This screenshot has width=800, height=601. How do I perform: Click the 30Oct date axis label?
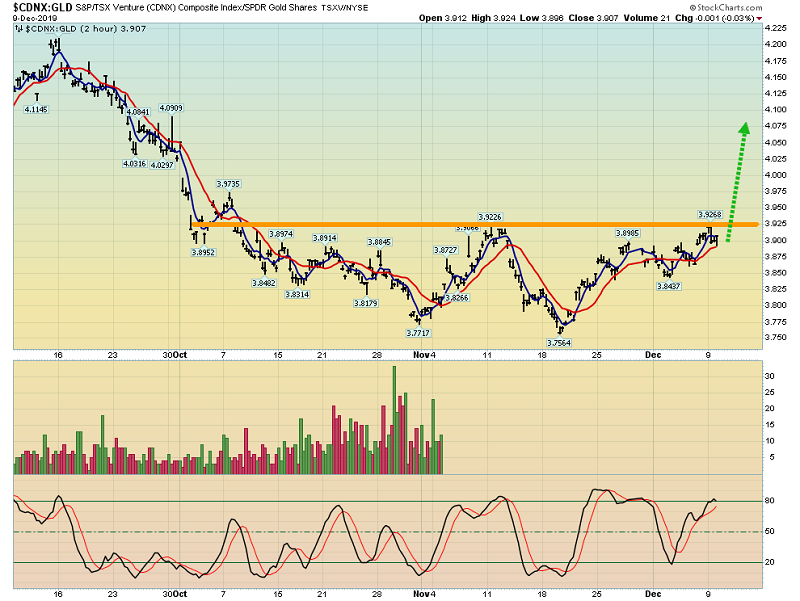(x=176, y=354)
